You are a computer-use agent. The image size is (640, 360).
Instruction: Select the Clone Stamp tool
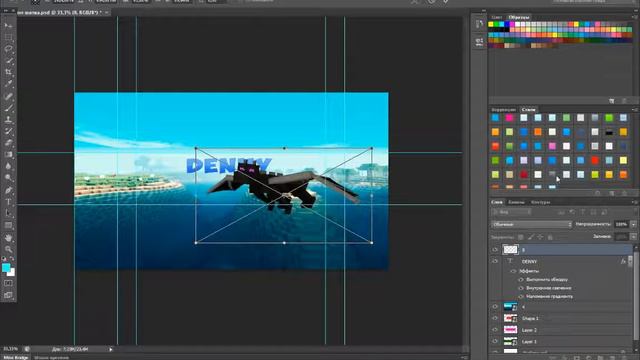coord(8,120)
